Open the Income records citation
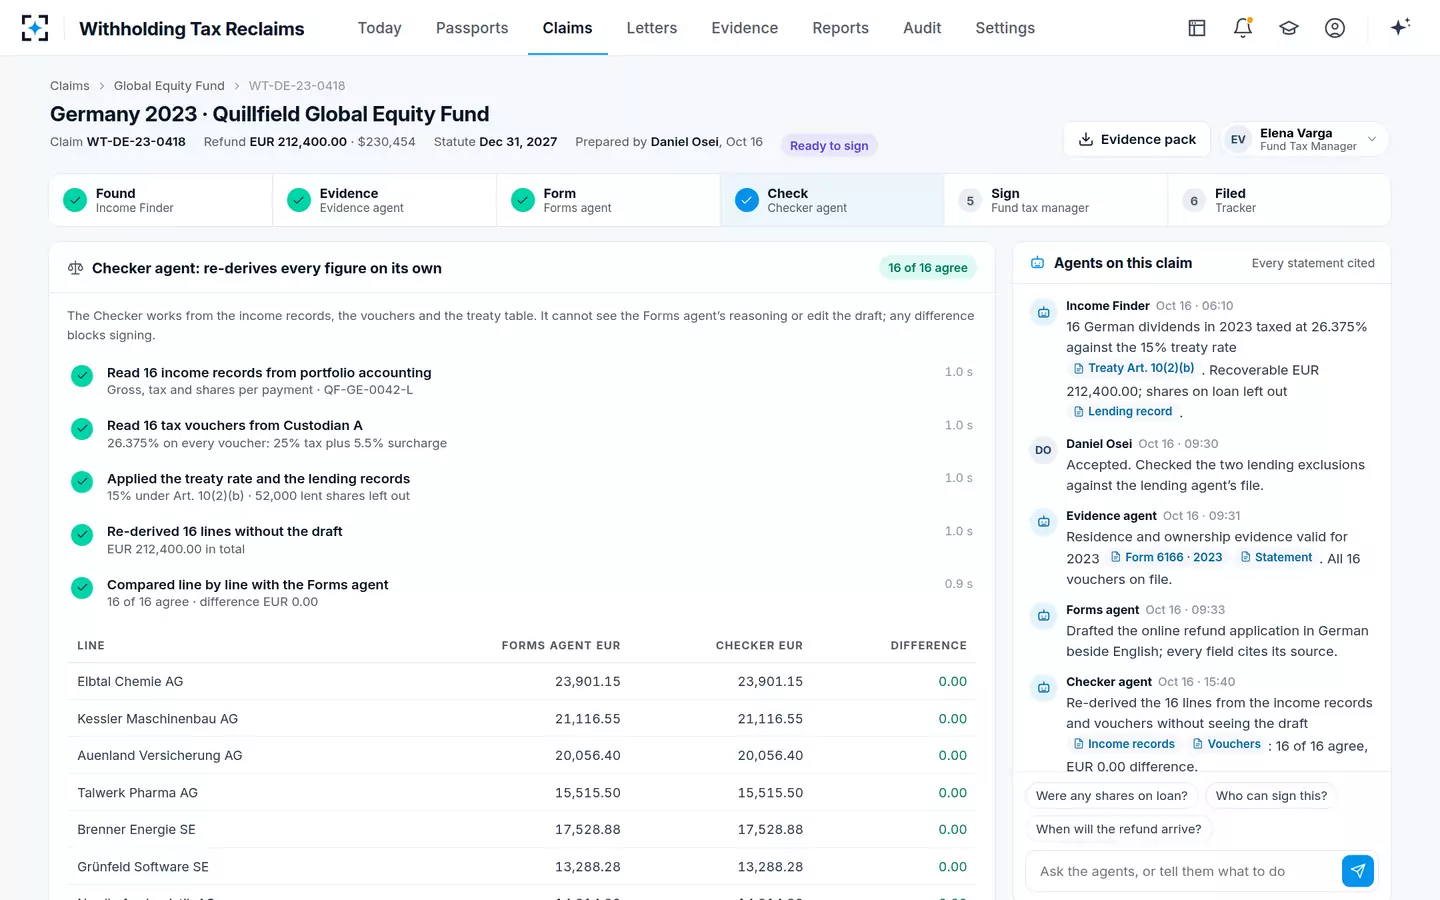1440x900 pixels. click(1124, 744)
